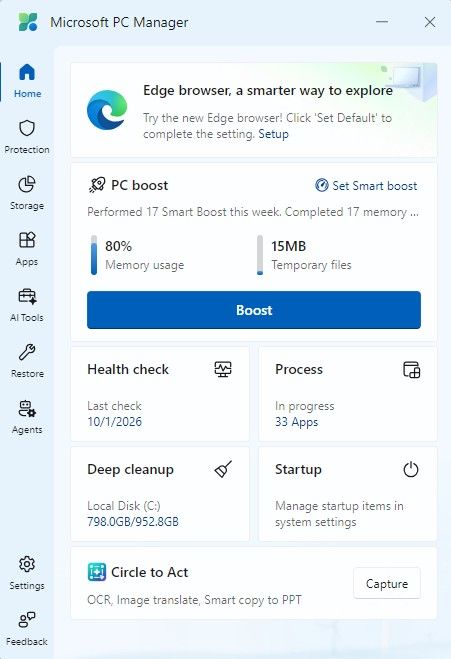Open the Restore wrench section
This screenshot has height=659, width=451.
pos(27,361)
